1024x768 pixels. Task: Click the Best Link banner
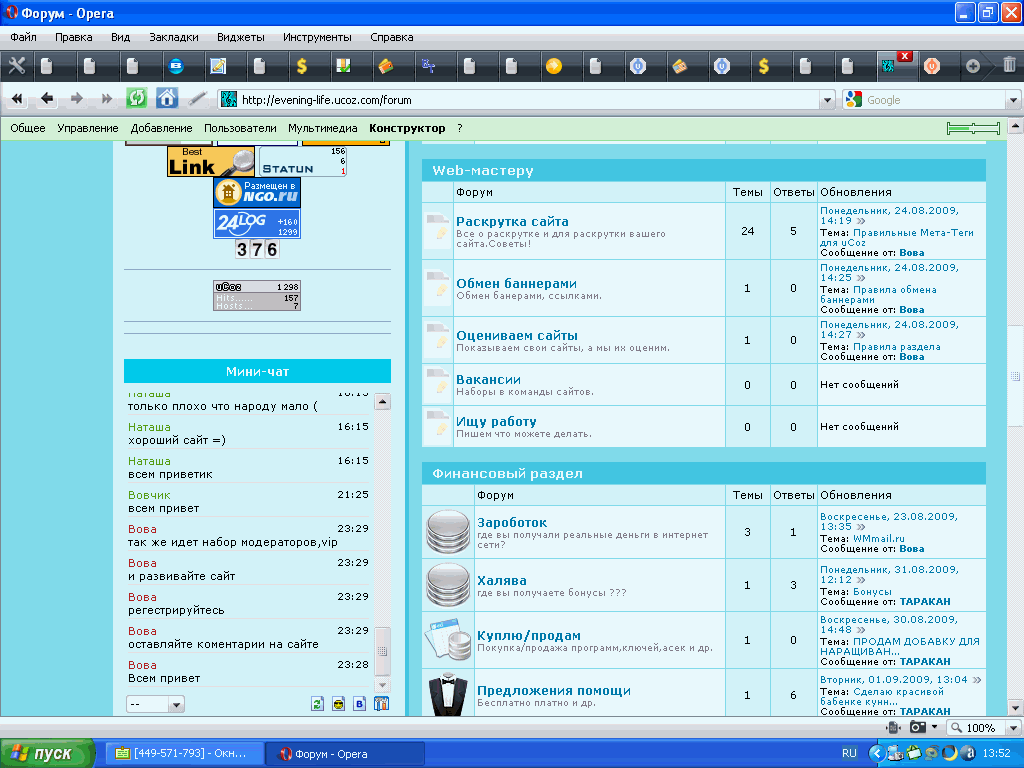pyautogui.click(x=211, y=161)
